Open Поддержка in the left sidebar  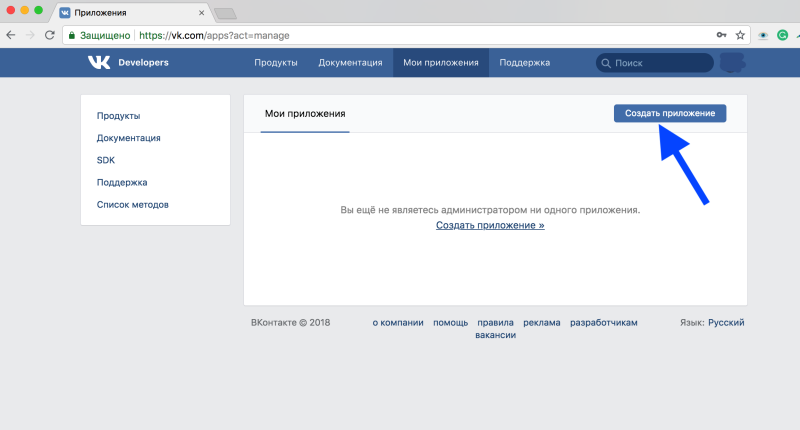point(122,182)
